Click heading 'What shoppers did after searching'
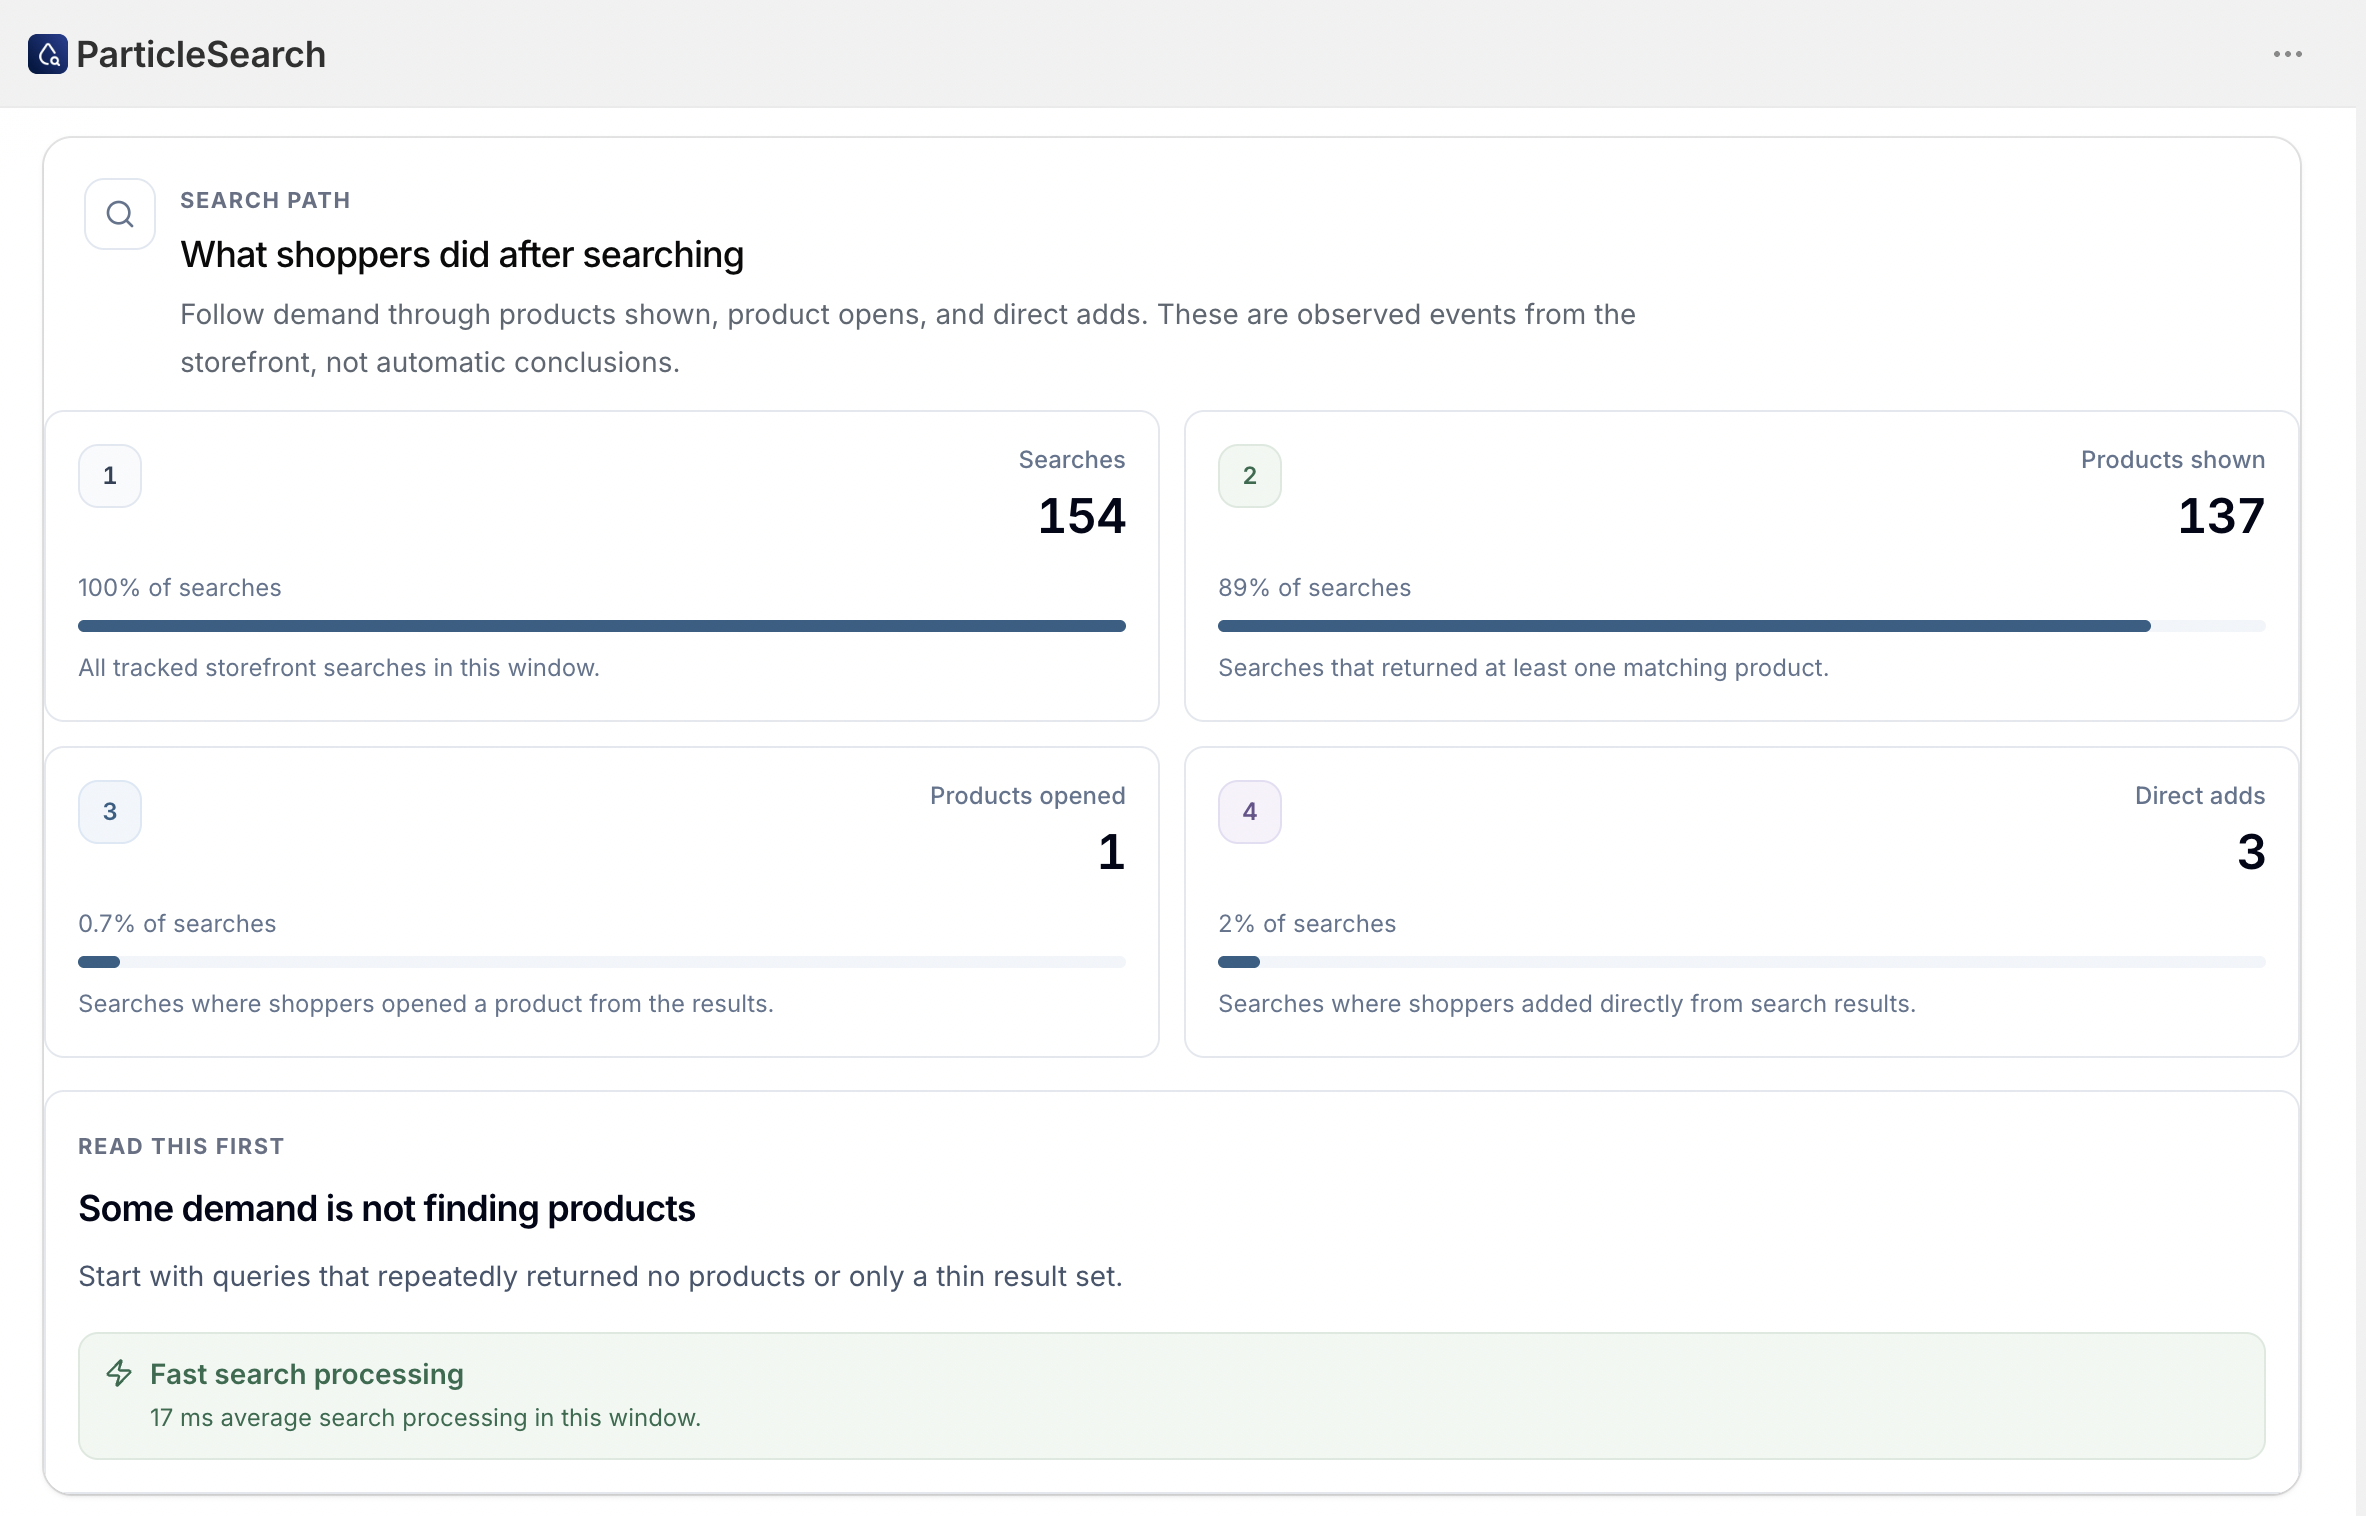This screenshot has height=1516, width=2366. pyautogui.click(x=462, y=255)
